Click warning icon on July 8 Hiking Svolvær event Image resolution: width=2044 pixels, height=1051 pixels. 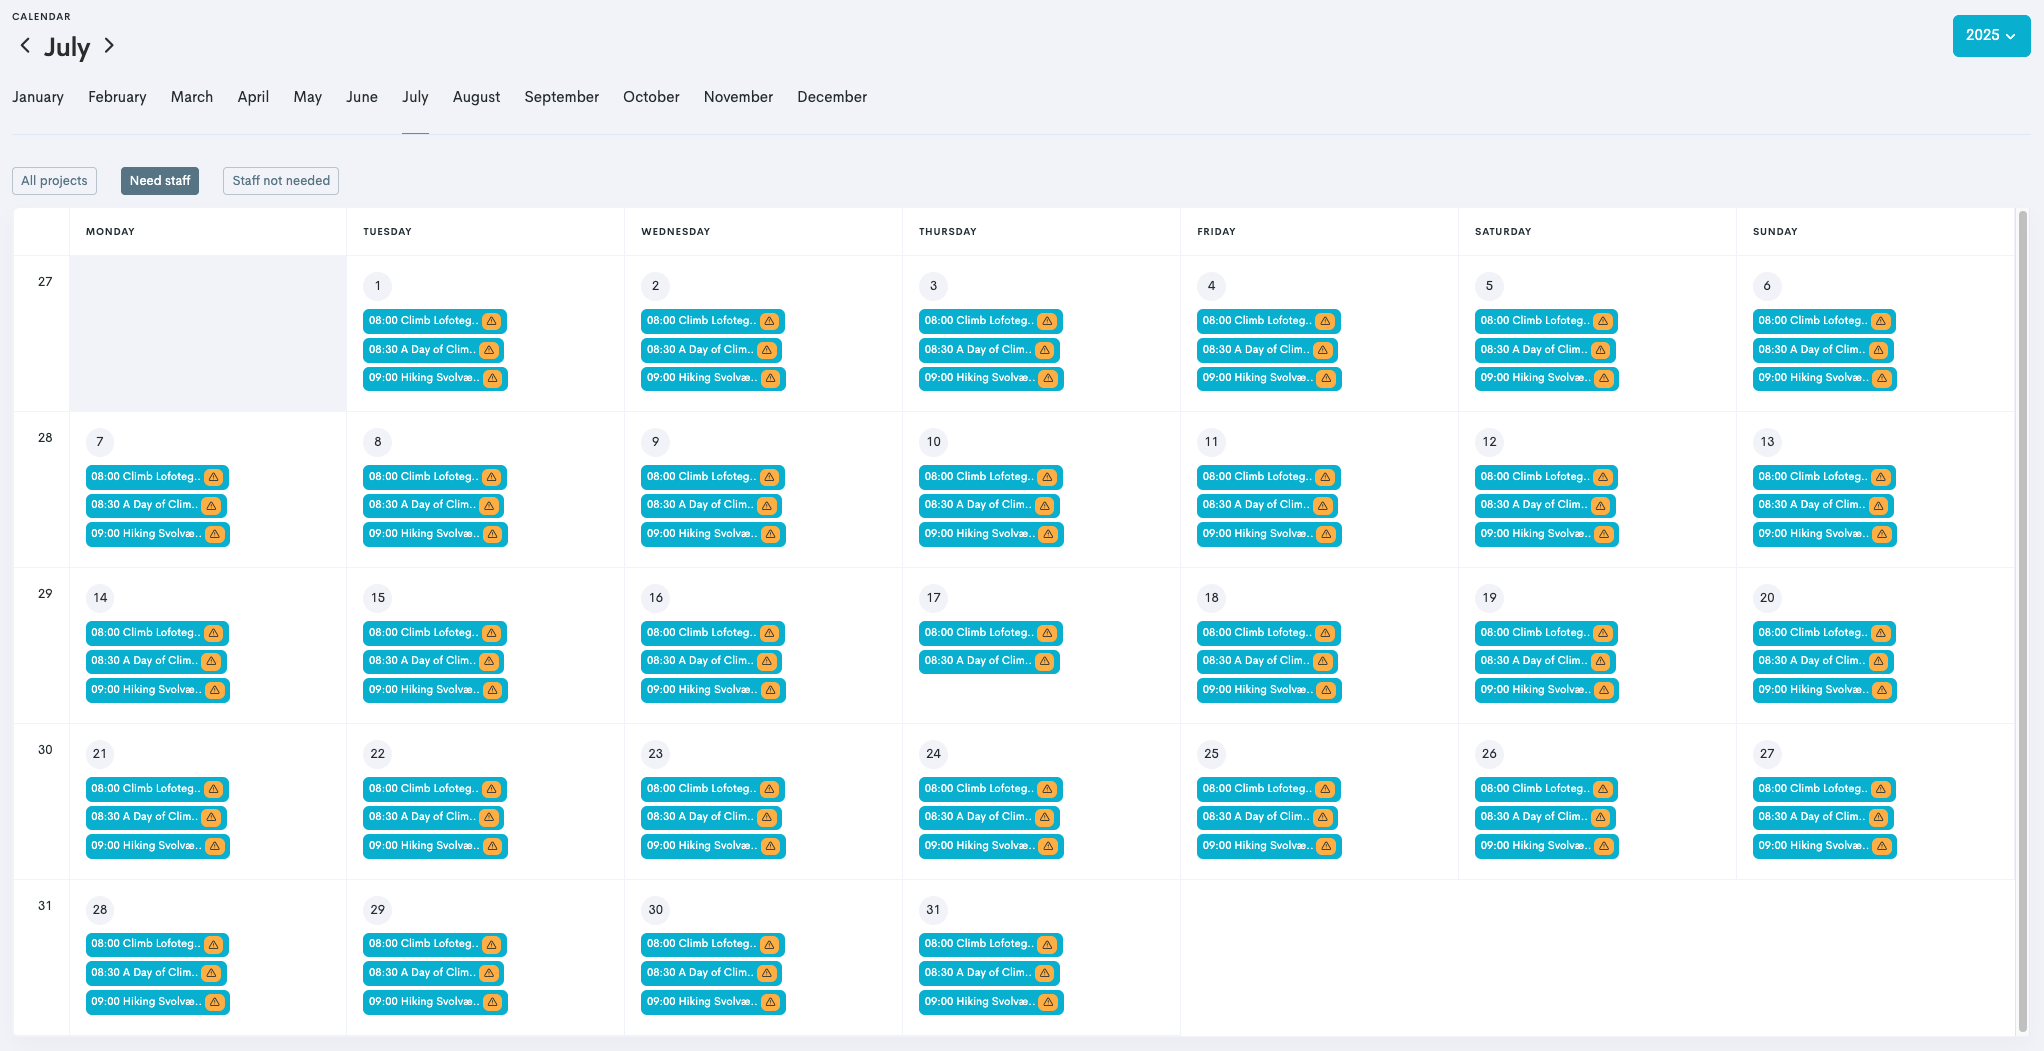pyautogui.click(x=492, y=534)
